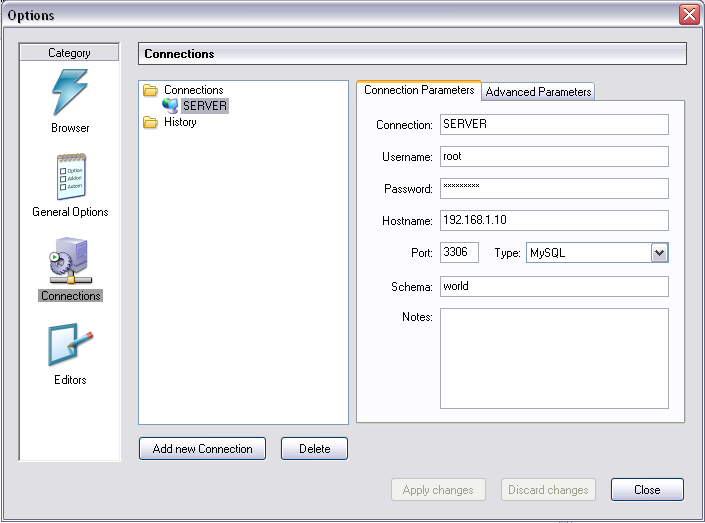Click the Close button at bottom
Screen dimensions: 705x523
tap(647, 490)
